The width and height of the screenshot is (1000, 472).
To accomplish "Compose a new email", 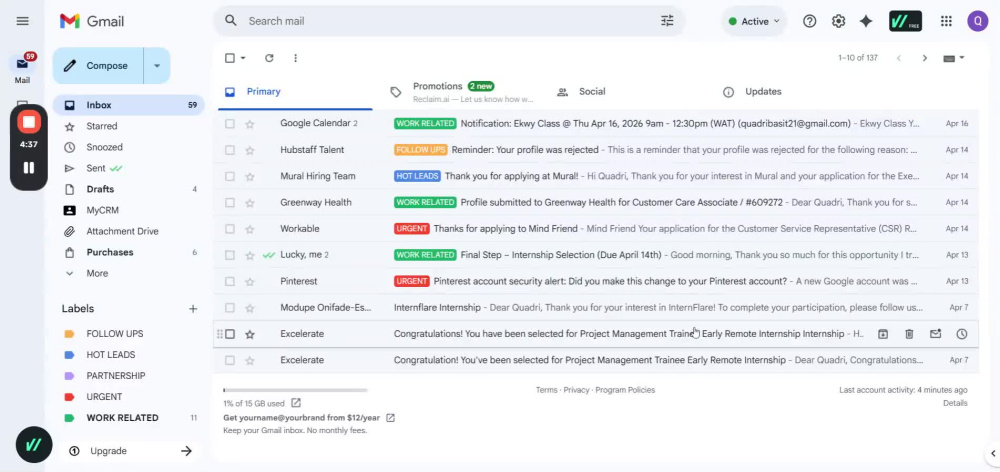I will 98,66.
